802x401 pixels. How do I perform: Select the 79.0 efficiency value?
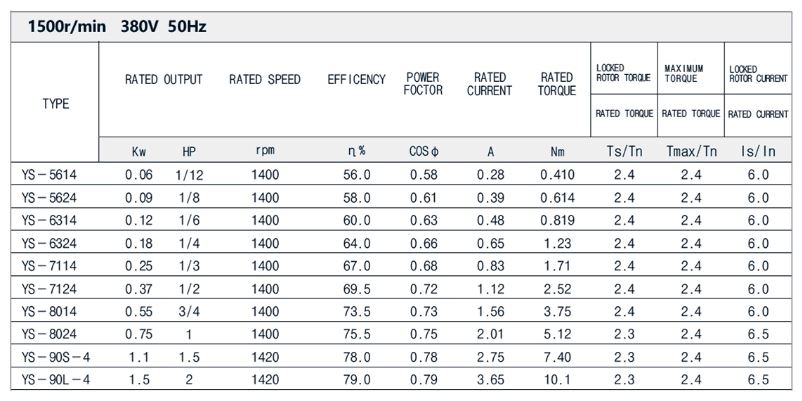click(x=357, y=380)
